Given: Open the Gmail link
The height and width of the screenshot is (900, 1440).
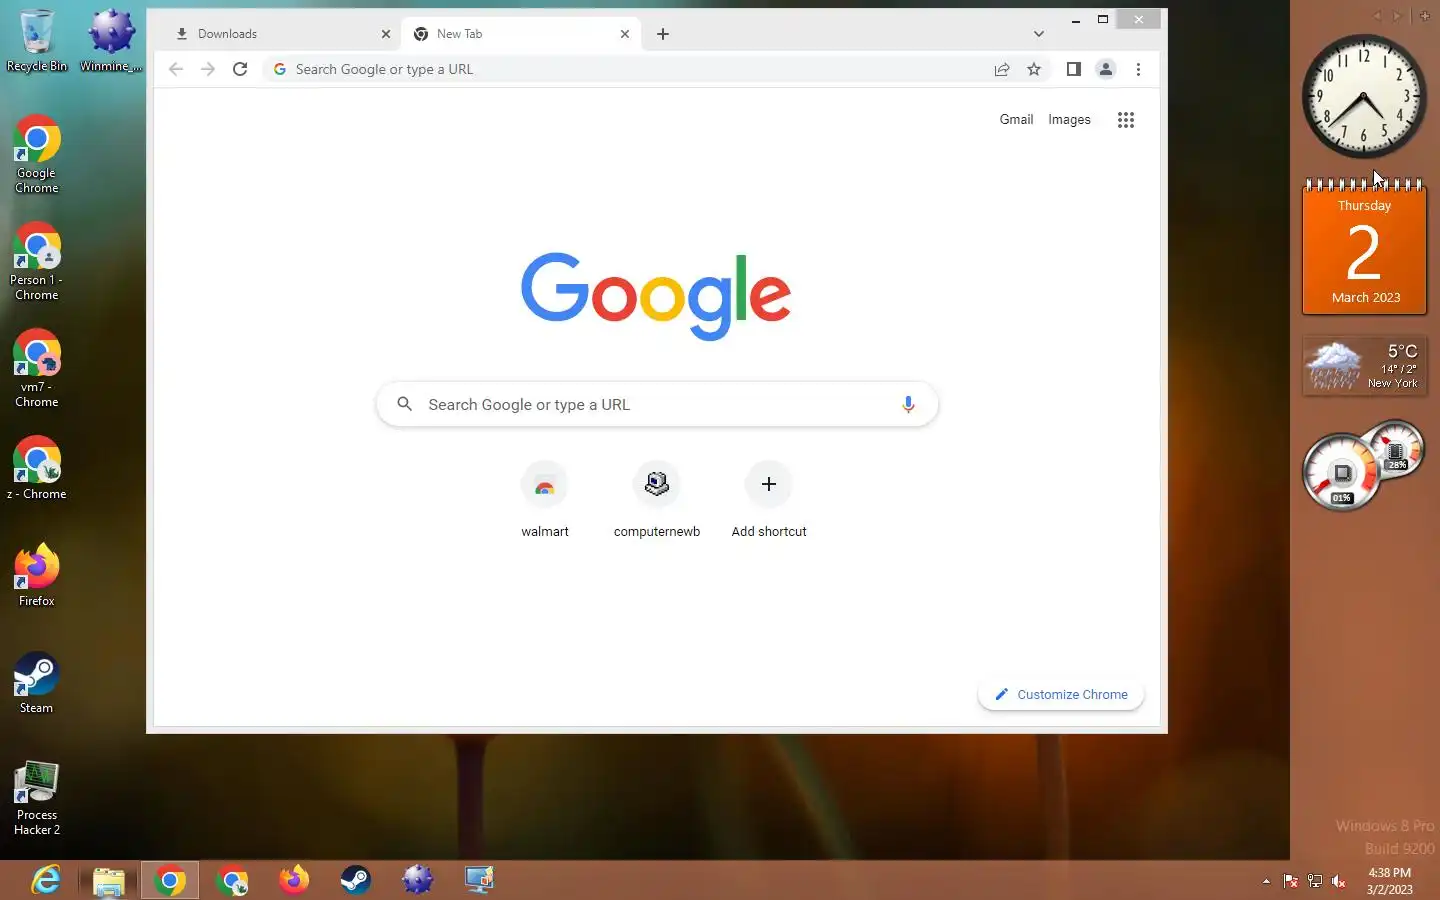Looking at the screenshot, I should pyautogui.click(x=1016, y=119).
